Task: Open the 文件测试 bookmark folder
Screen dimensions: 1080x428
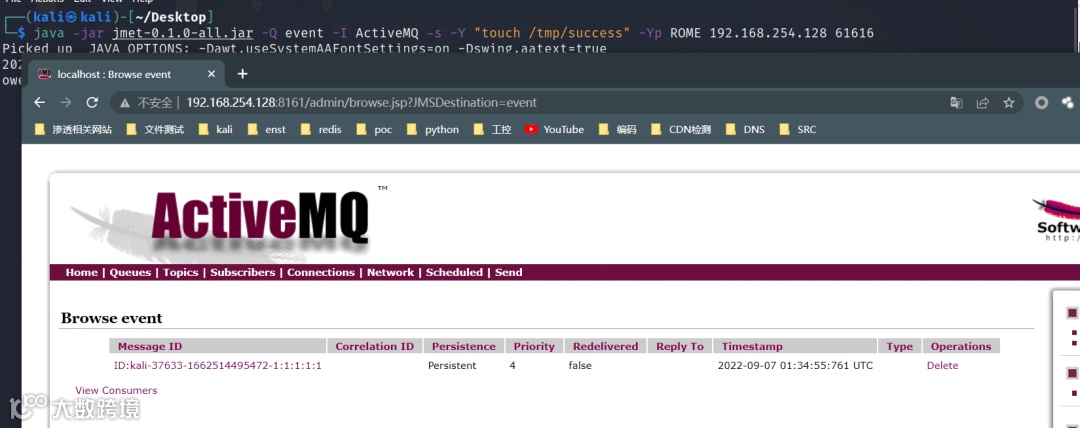Action: tap(156, 129)
